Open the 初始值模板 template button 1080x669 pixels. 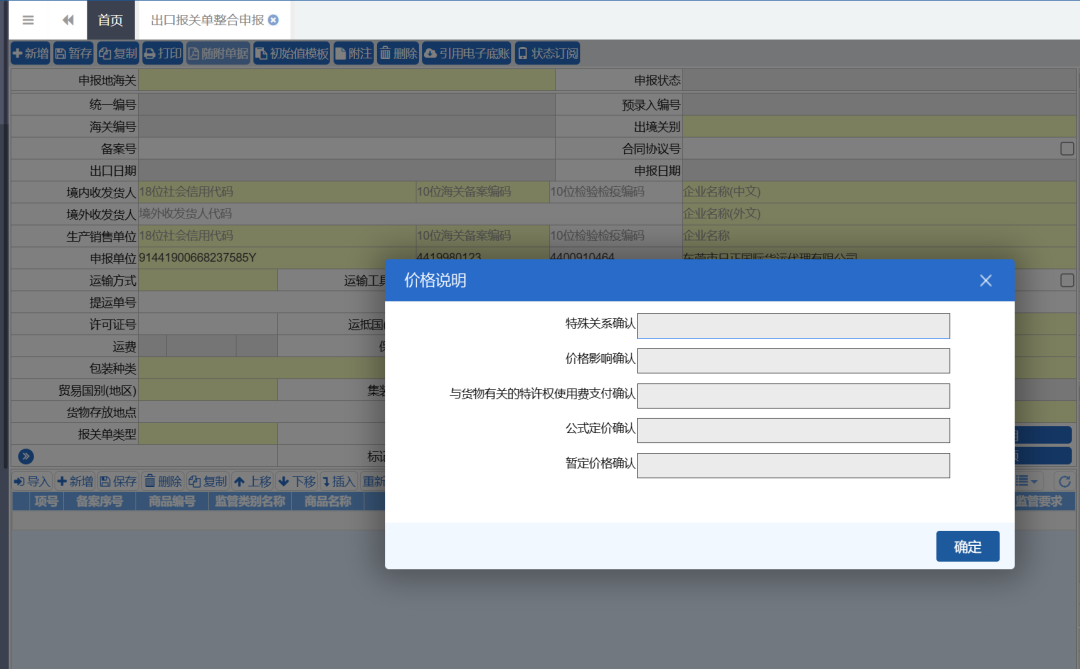pos(291,54)
